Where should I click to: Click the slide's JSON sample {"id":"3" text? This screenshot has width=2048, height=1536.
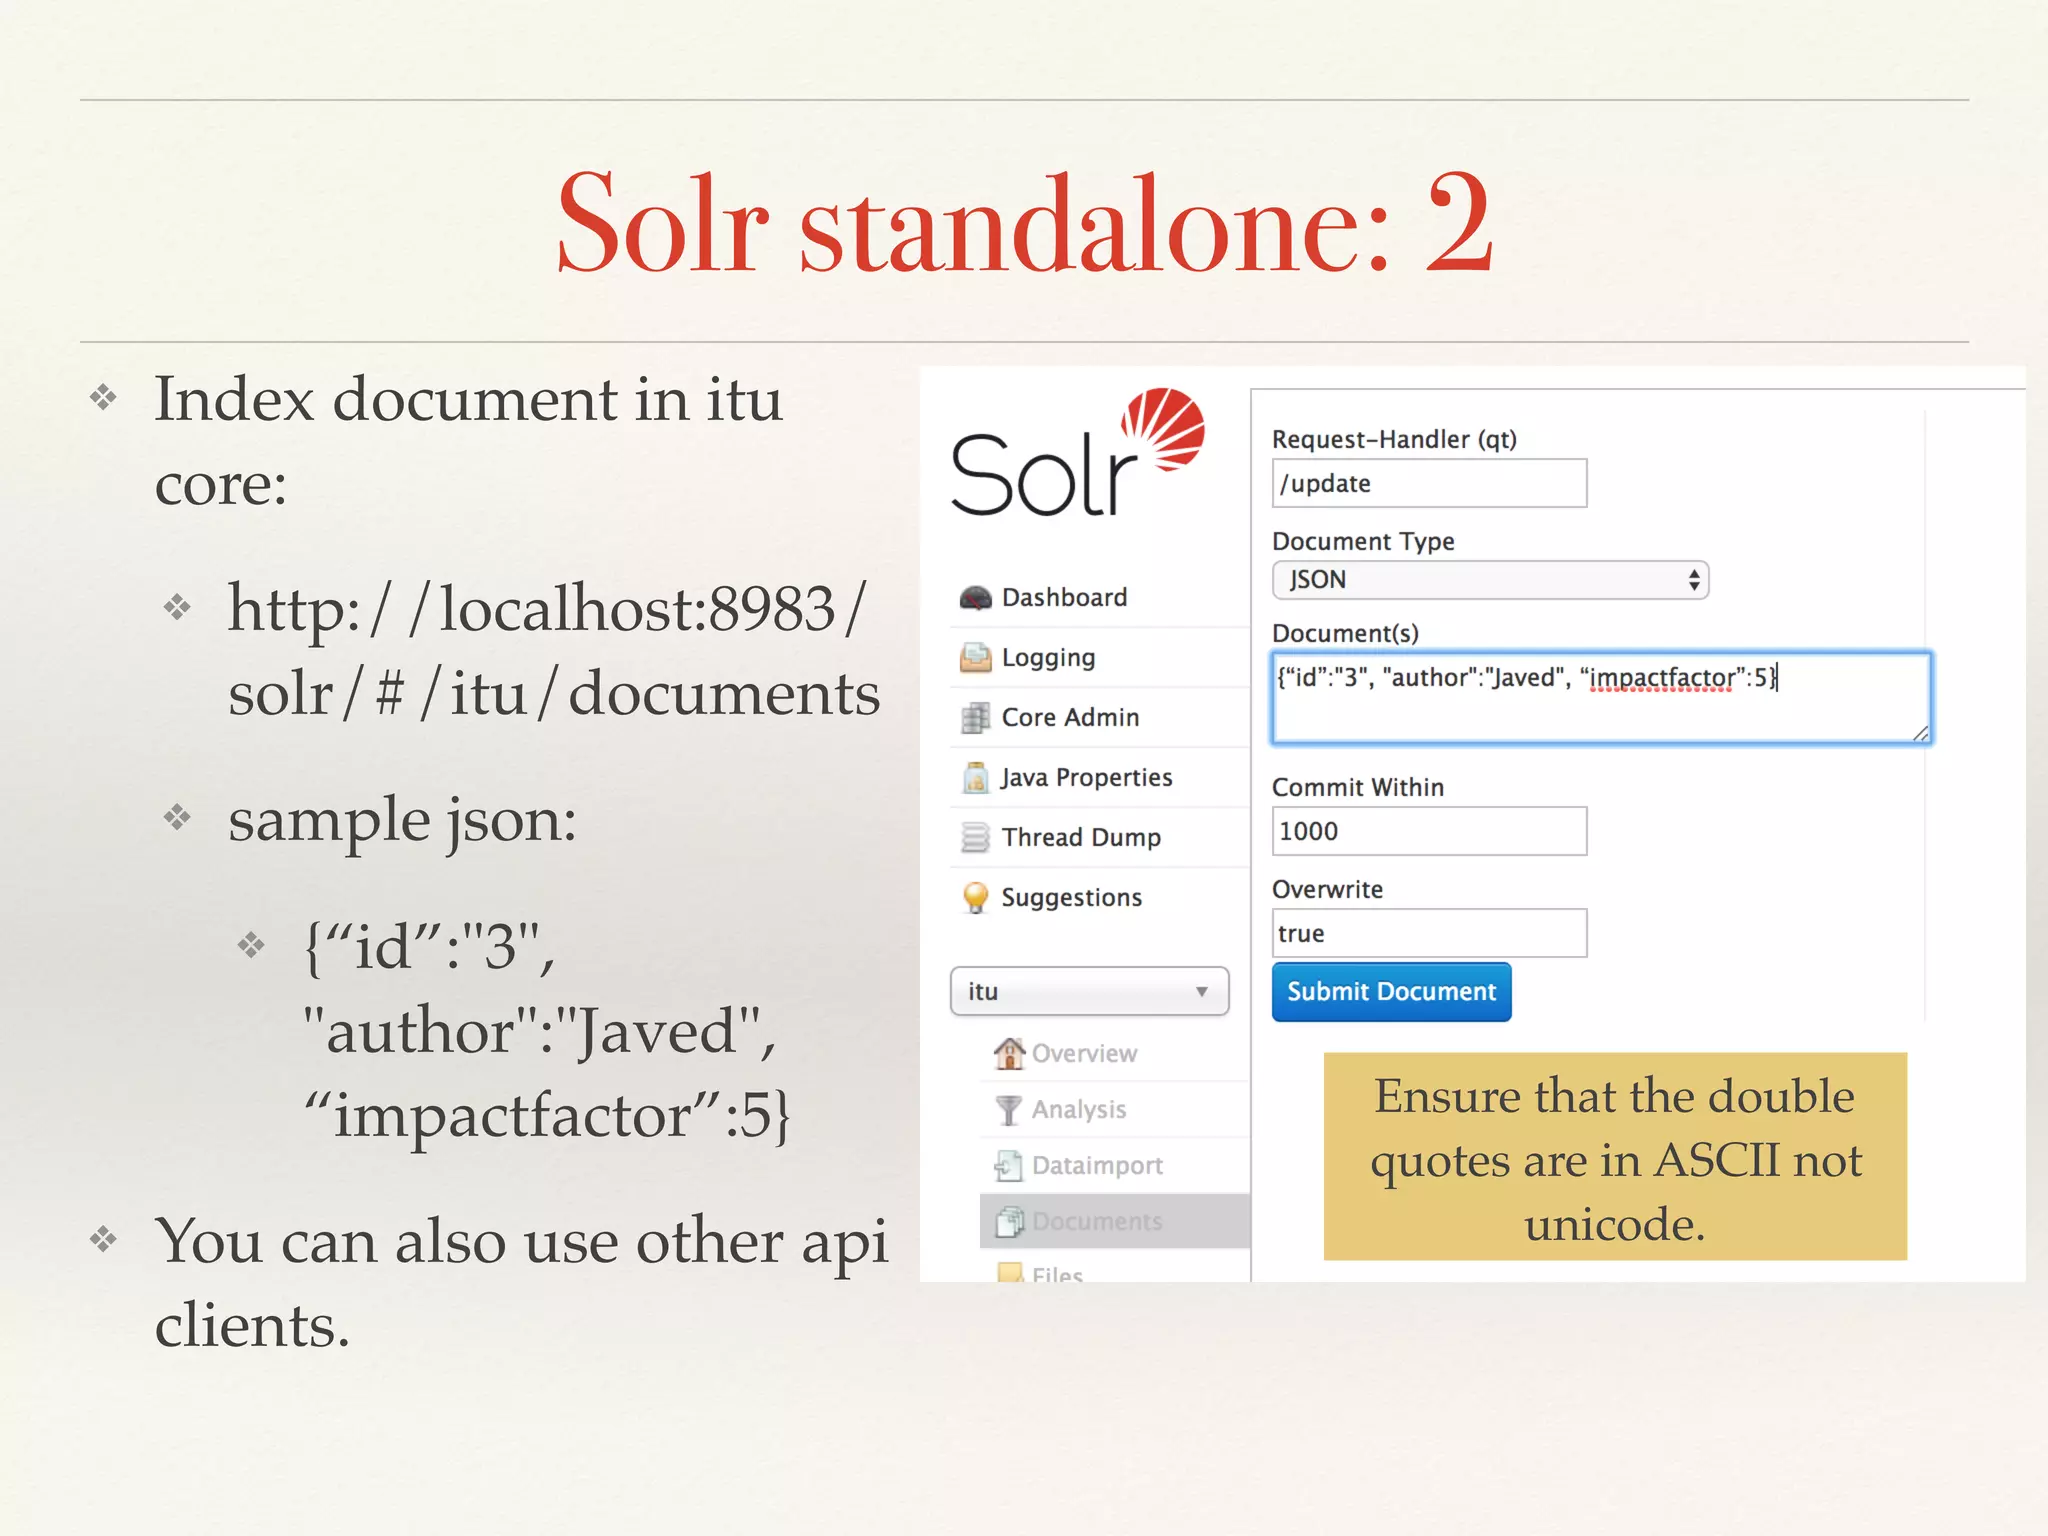(x=547, y=1031)
